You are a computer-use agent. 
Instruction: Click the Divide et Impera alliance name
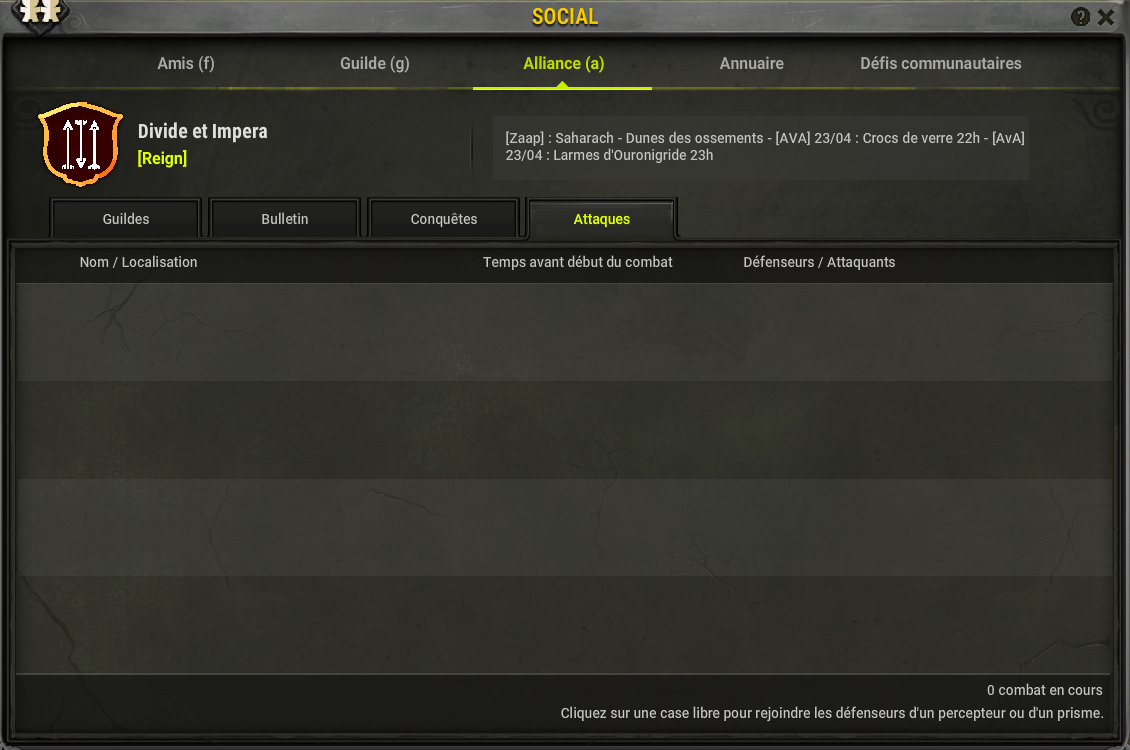point(203,131)
